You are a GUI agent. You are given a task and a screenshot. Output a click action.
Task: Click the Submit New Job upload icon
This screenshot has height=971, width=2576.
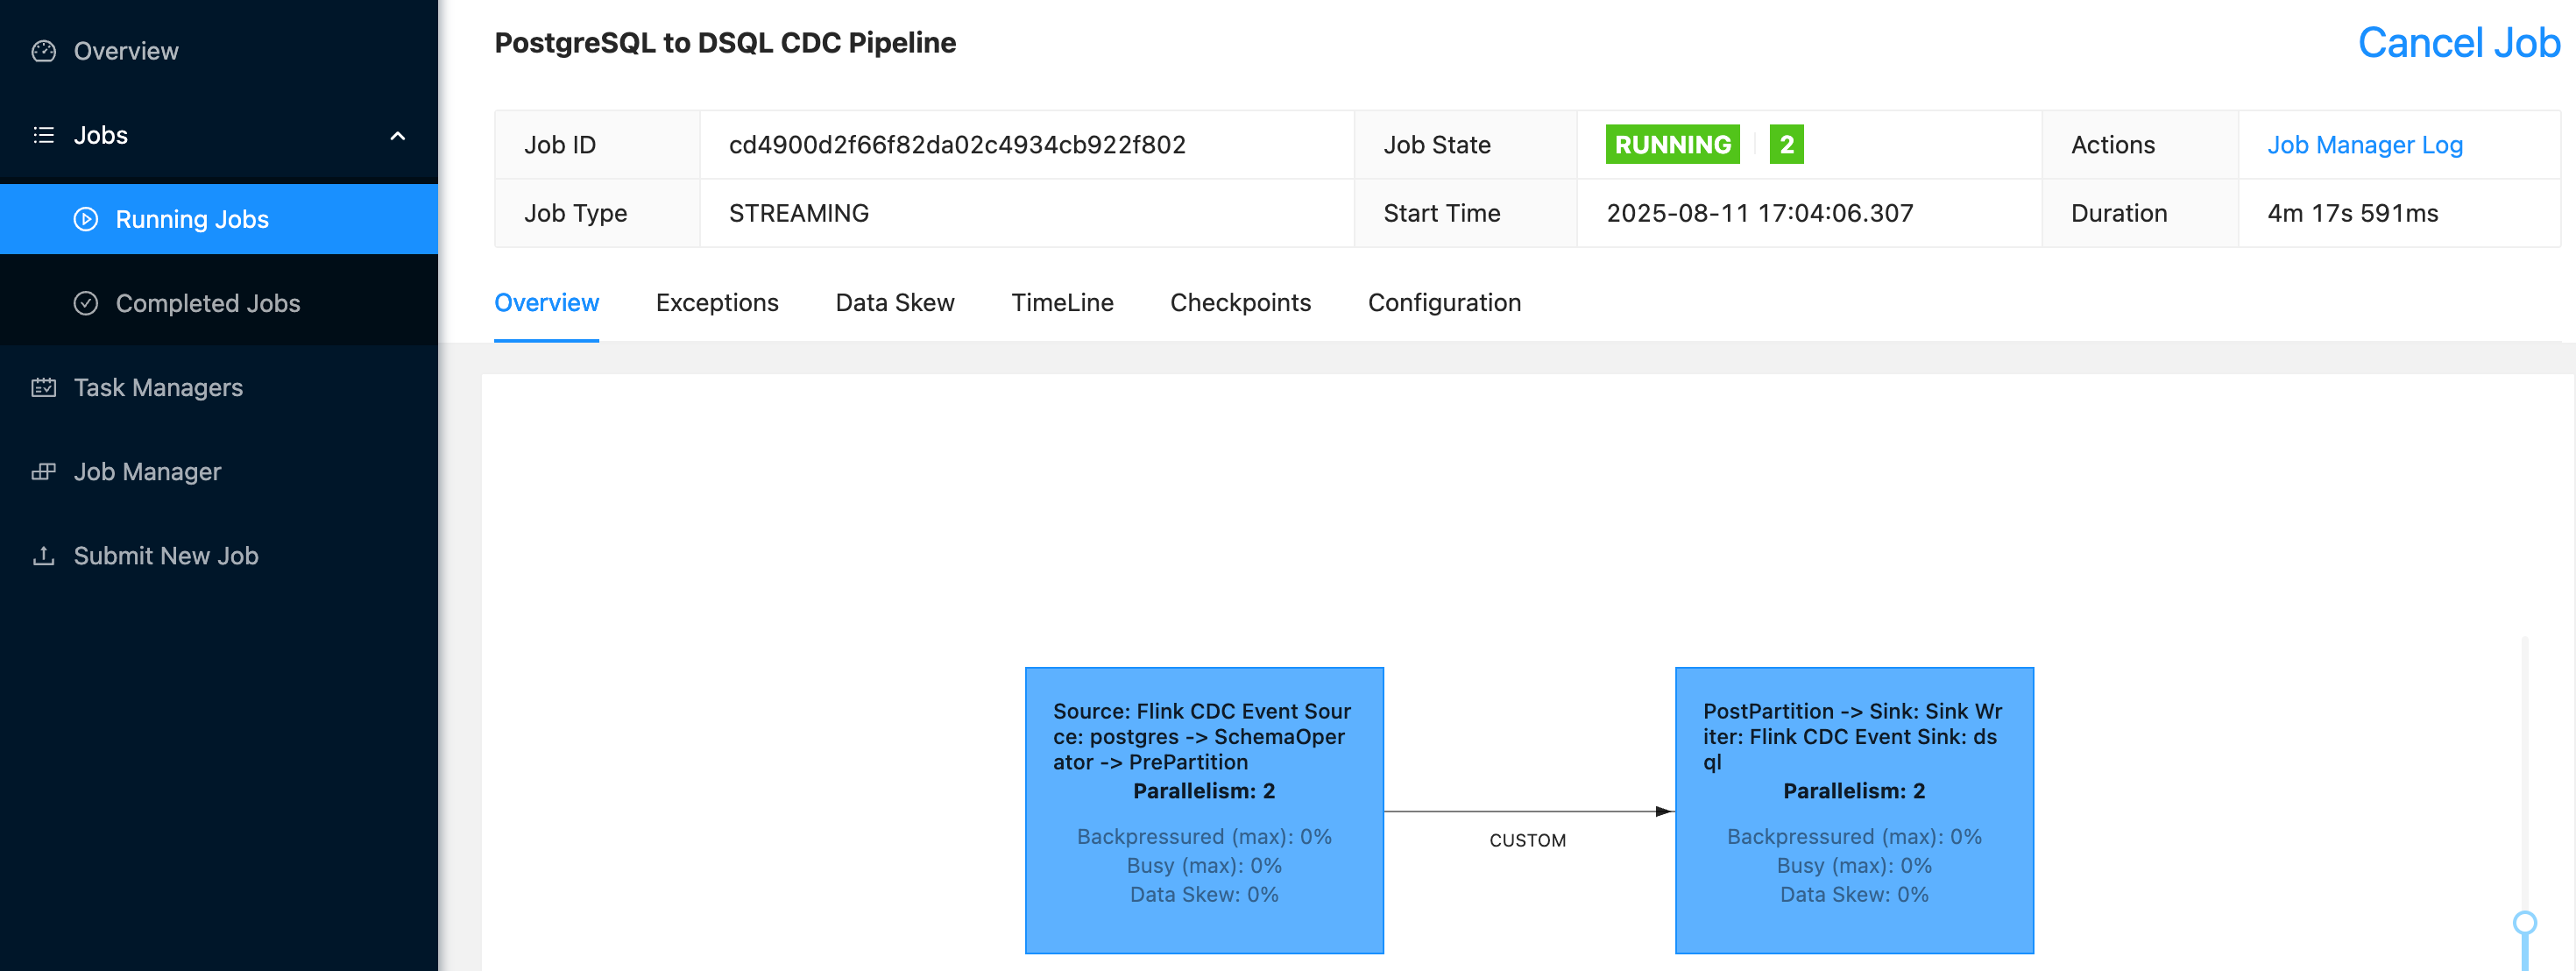point(44,556)
